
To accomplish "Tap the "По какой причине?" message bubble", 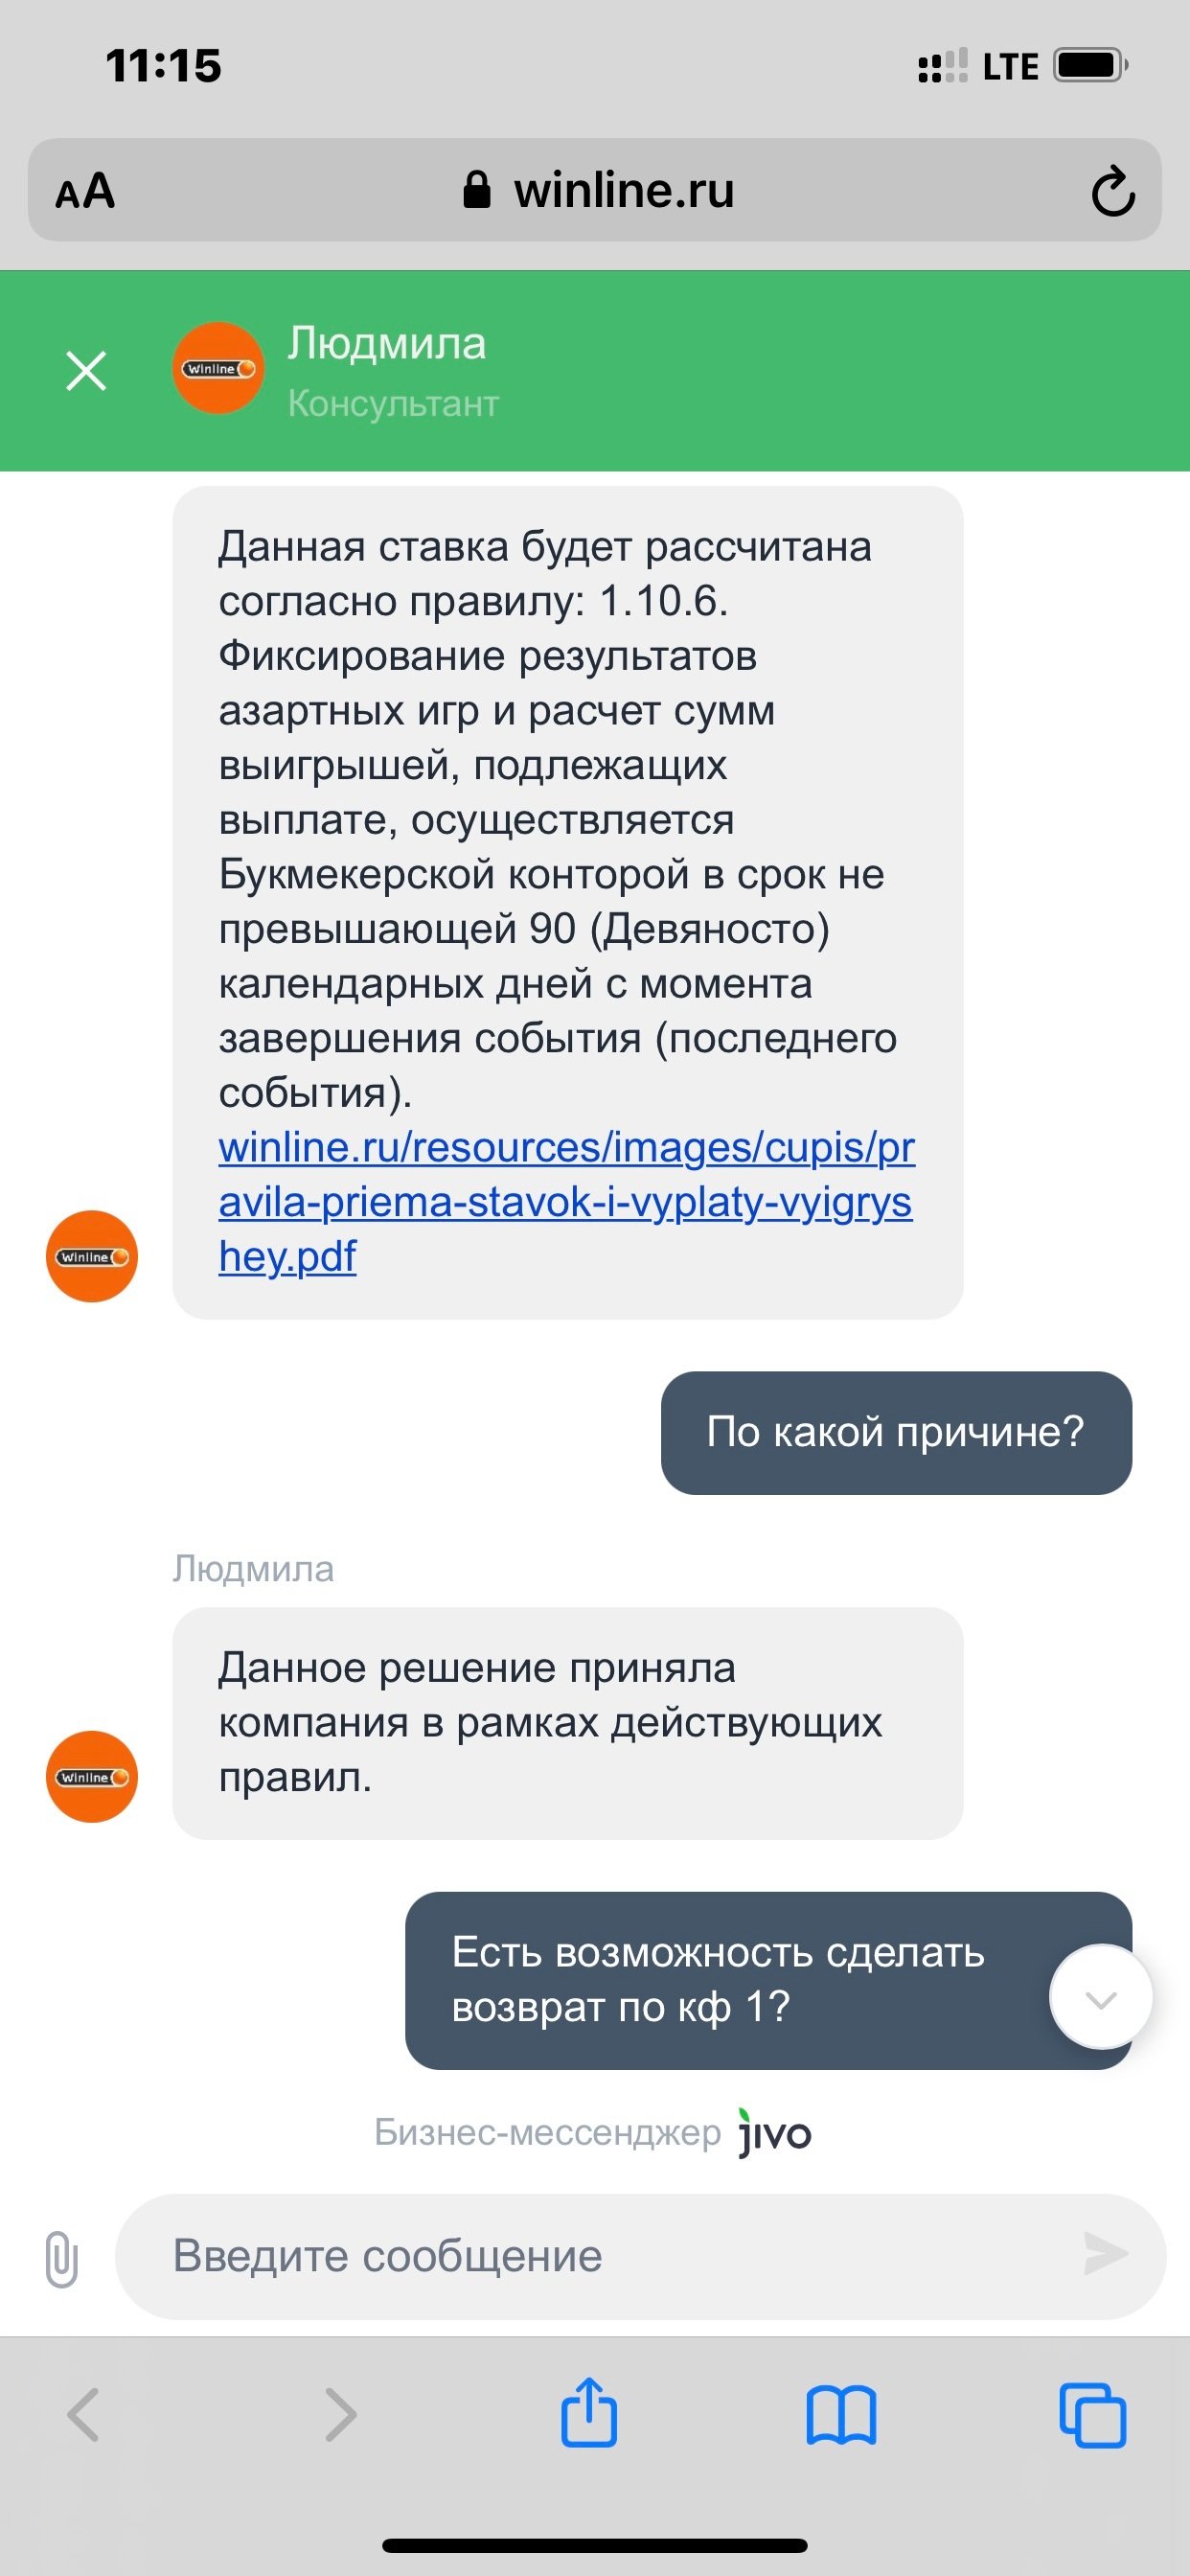I will click(x=896, y=1432).
